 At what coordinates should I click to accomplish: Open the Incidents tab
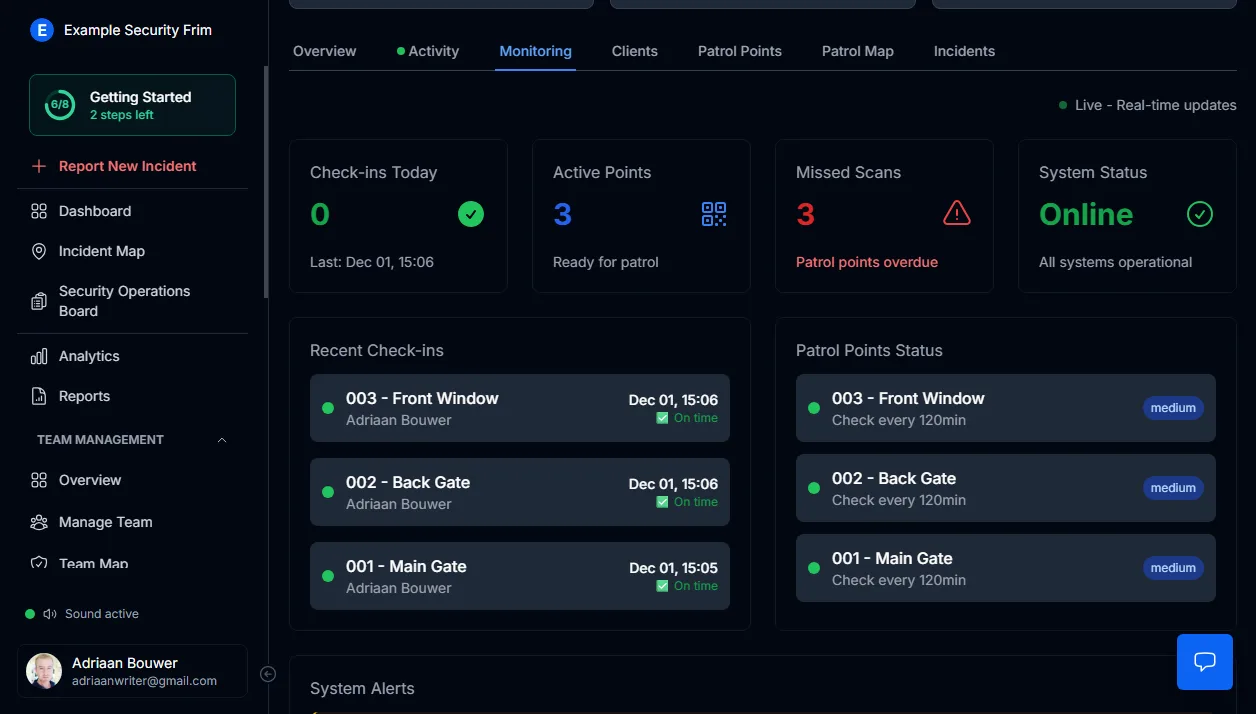[x=964, y=51]
